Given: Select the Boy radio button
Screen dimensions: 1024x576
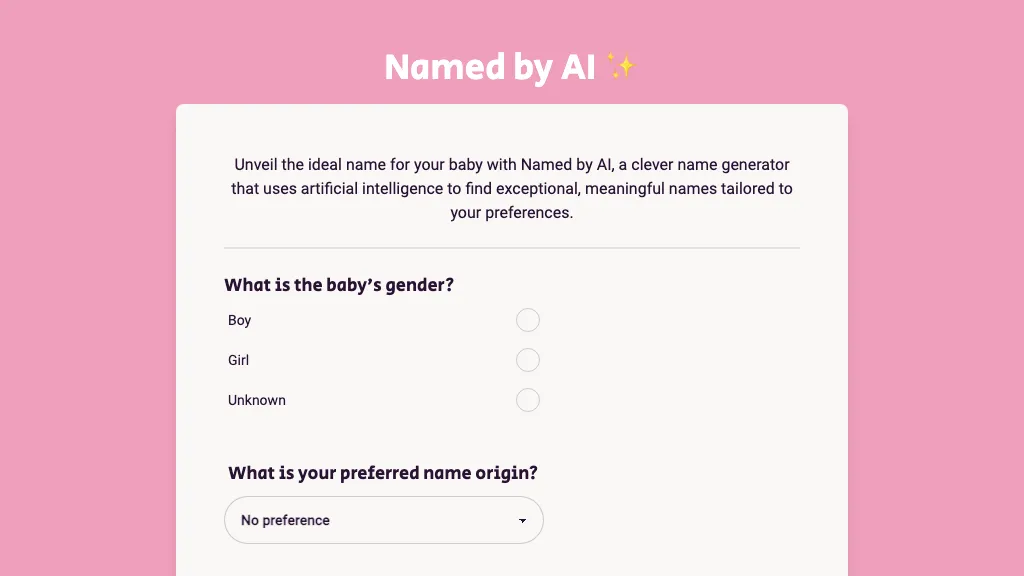Looking at the screenshot, I should (528, 320).
